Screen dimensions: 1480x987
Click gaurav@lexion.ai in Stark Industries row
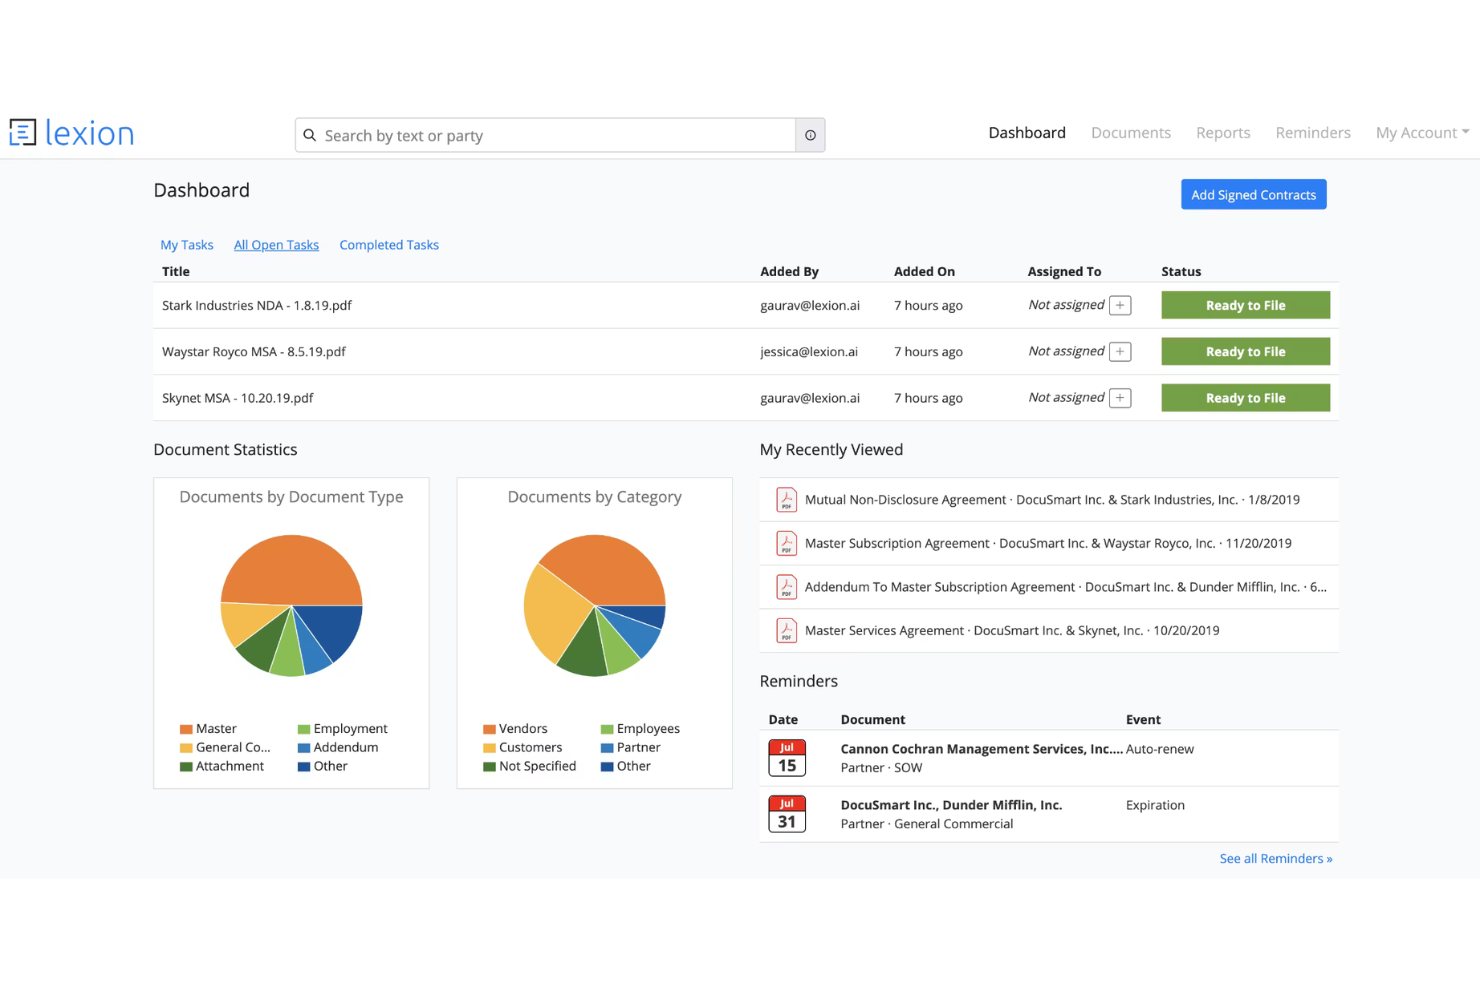click(x=810, y=305)
